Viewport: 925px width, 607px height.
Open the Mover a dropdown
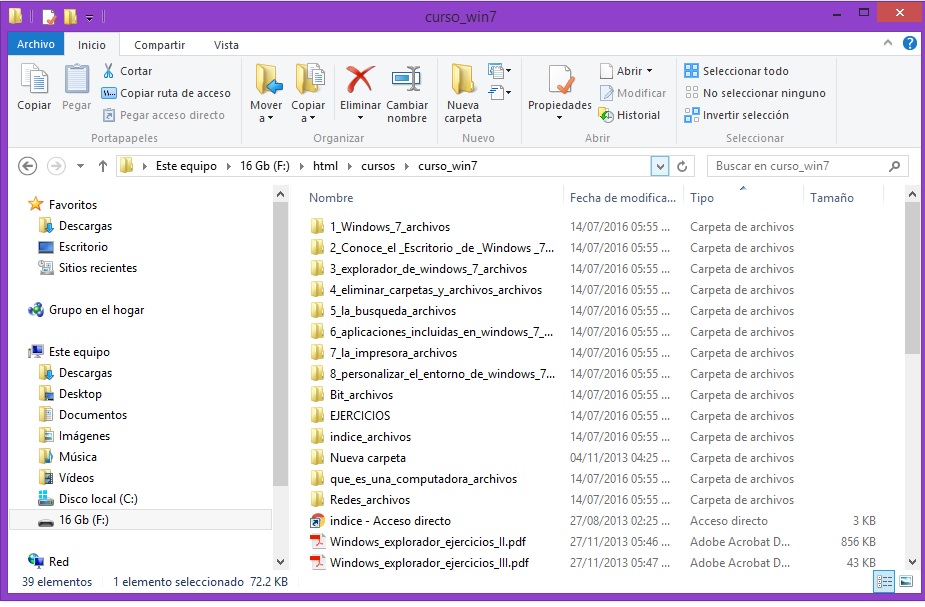[x=266, y=118]
